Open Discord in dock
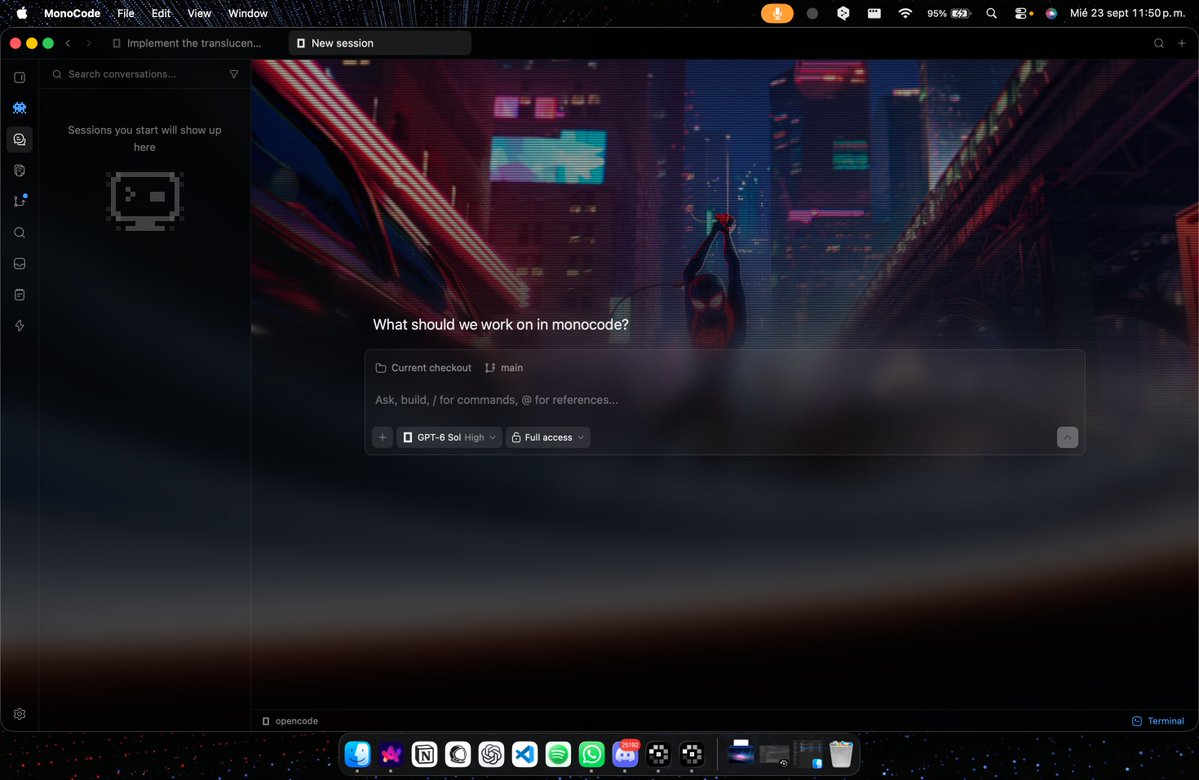Viewport: 1199px width, 780px height. tap(625, 754)
